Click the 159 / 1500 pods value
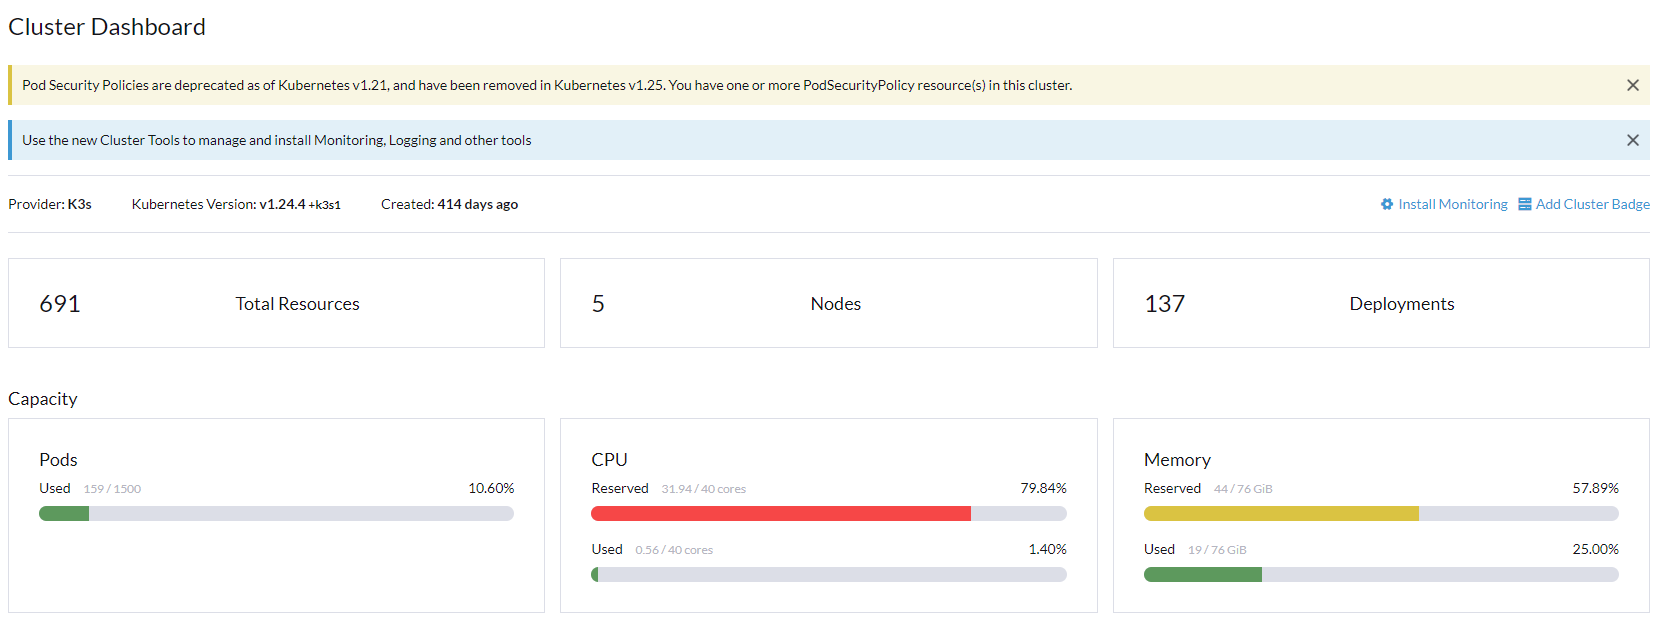The height and width of the screenshot is (628, 1660). click(x=112, y=489)
